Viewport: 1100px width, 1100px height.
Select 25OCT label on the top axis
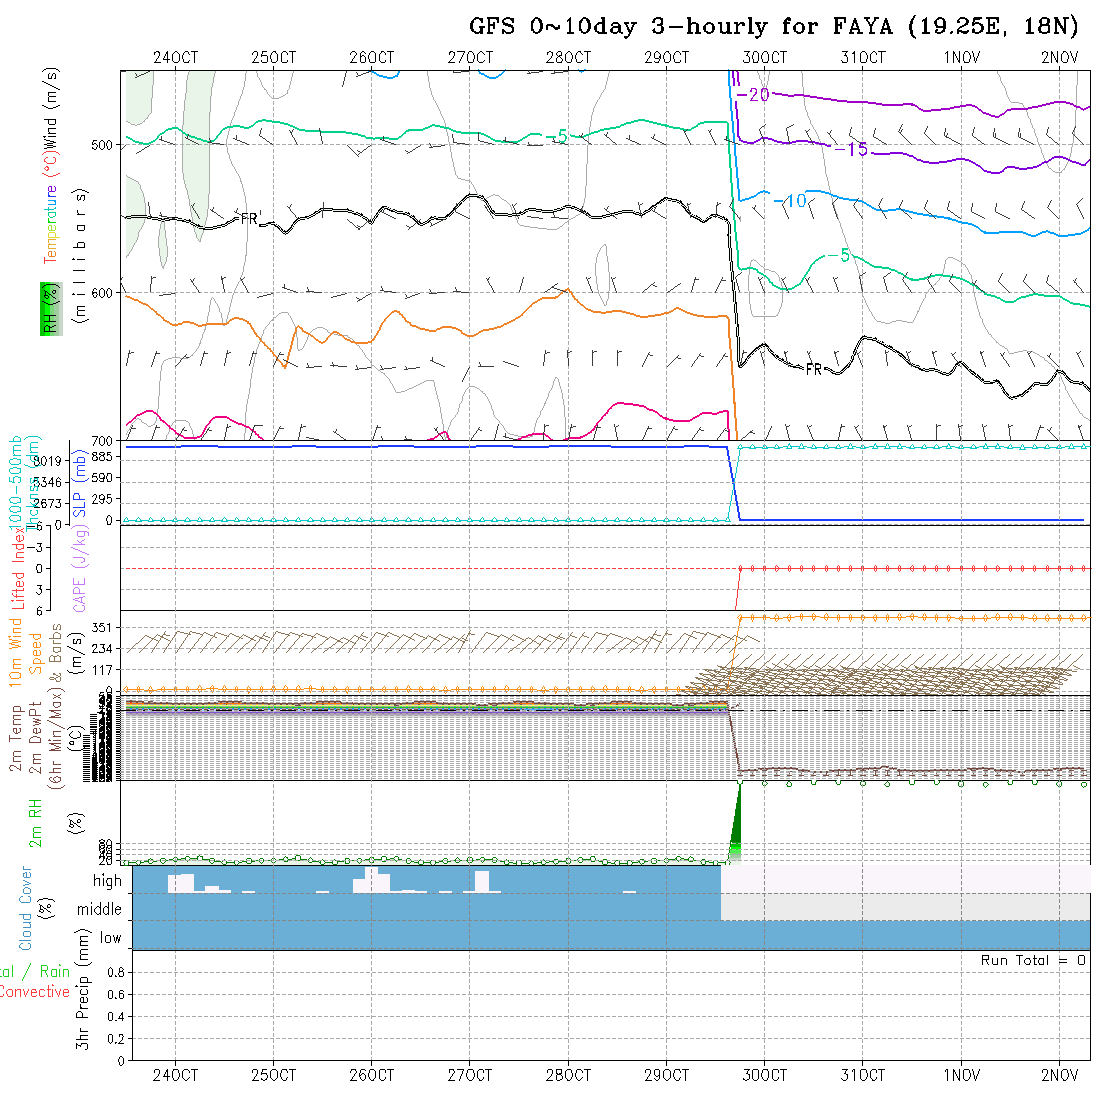(274, 58)
